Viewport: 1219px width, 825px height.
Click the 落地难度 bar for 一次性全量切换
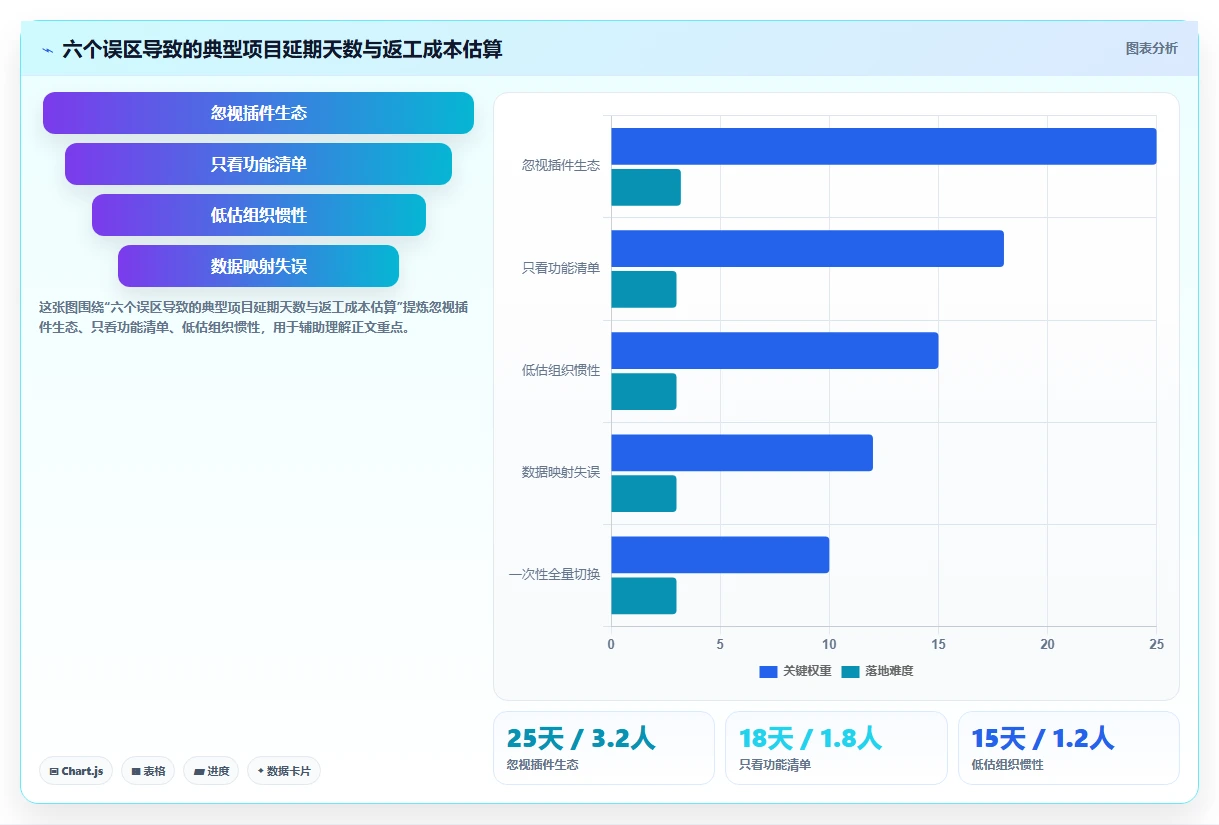pos(644,596)
